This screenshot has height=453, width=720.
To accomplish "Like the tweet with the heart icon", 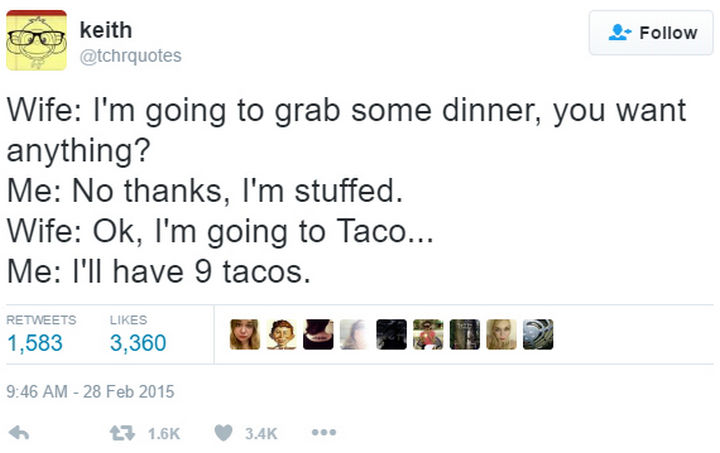I will point(225,433).
